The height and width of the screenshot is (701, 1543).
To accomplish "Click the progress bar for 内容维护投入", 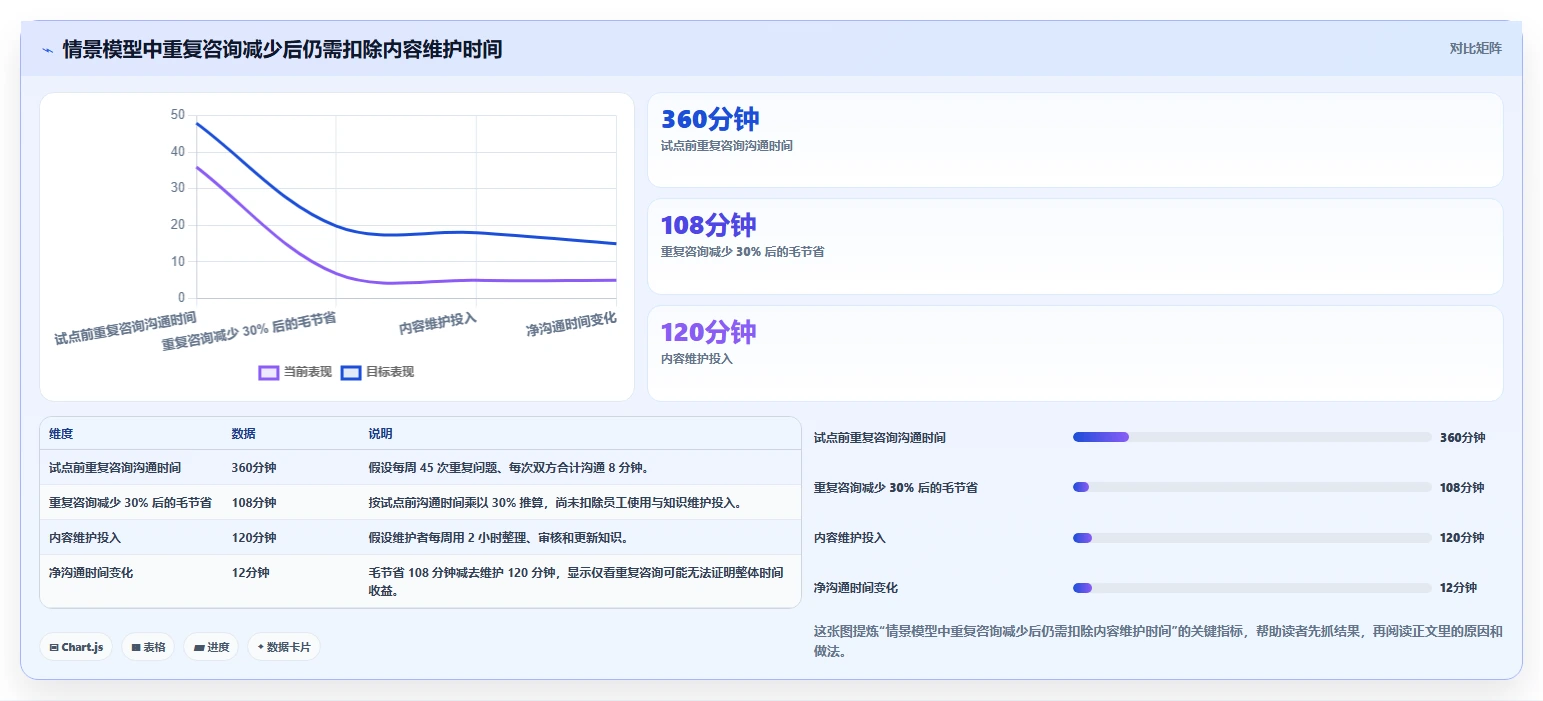I will [1252, 538].
